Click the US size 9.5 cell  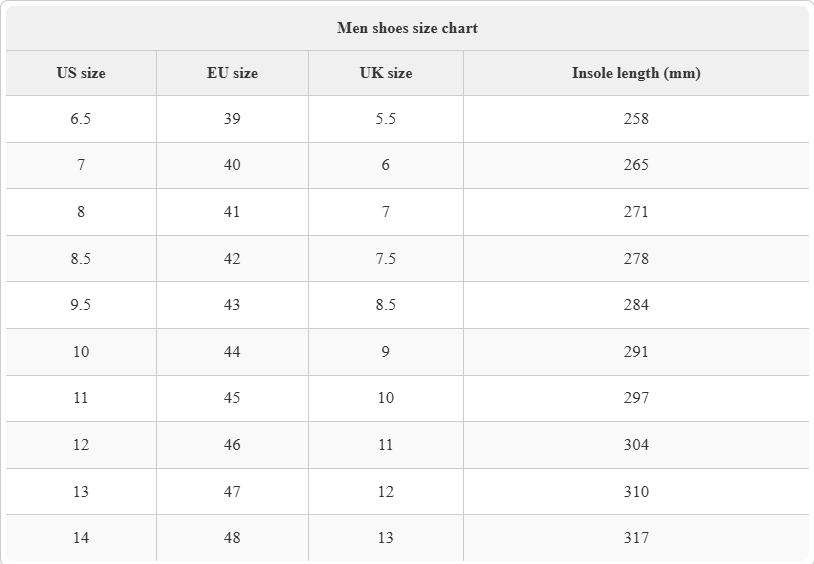81,305
